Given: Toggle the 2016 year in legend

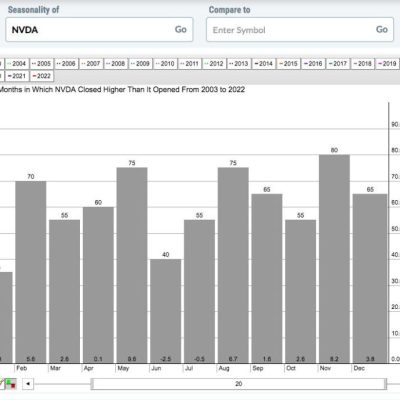Looking at the screenshot, I should 313,64.
